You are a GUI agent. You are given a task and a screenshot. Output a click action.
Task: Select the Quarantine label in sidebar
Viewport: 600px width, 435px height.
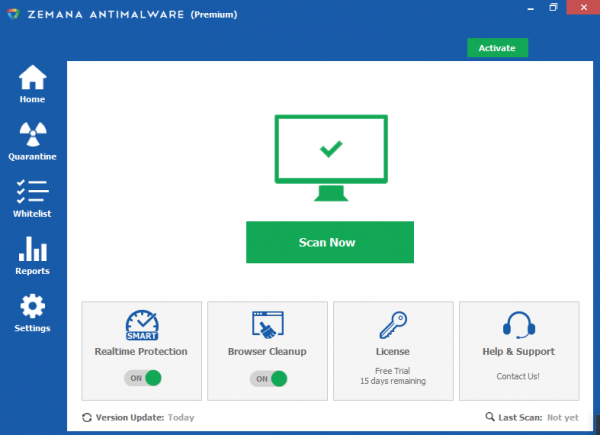(x=33, y=157)
